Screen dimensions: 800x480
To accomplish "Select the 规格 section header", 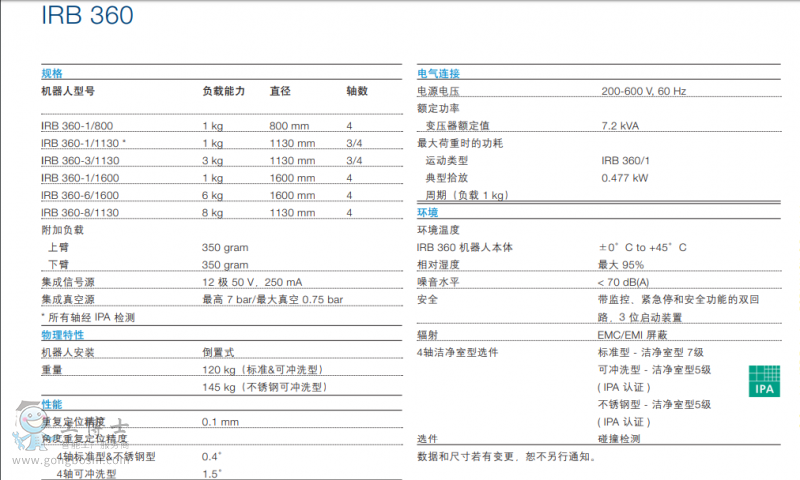I will point(52,74).
